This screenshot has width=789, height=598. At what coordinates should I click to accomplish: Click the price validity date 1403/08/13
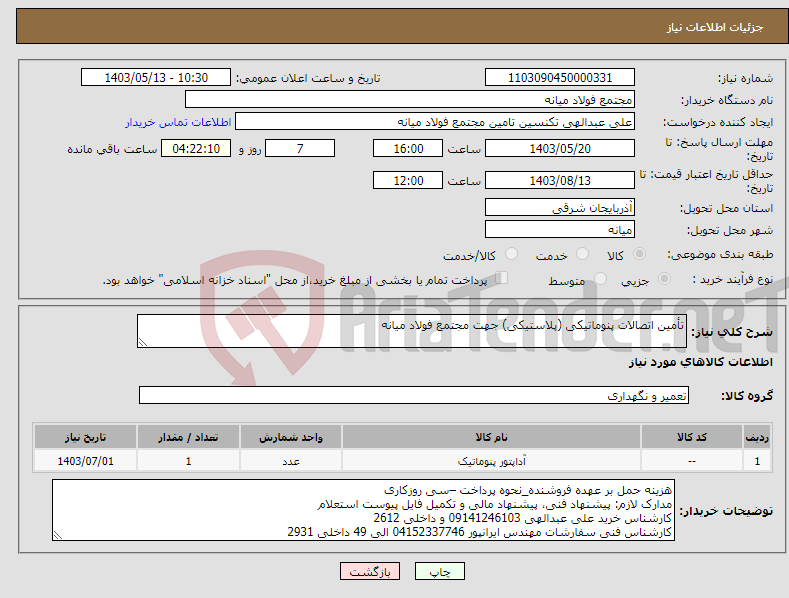pos(560,180)
